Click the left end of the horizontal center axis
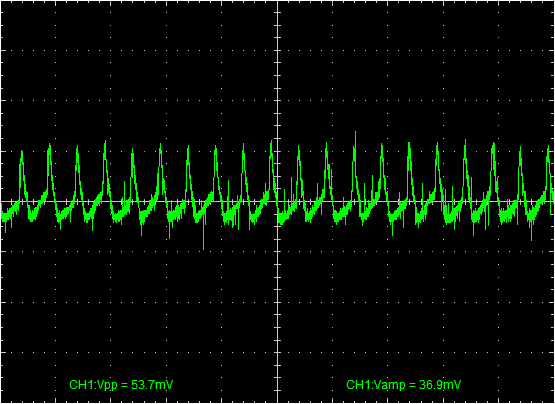 tap(2, 202)
